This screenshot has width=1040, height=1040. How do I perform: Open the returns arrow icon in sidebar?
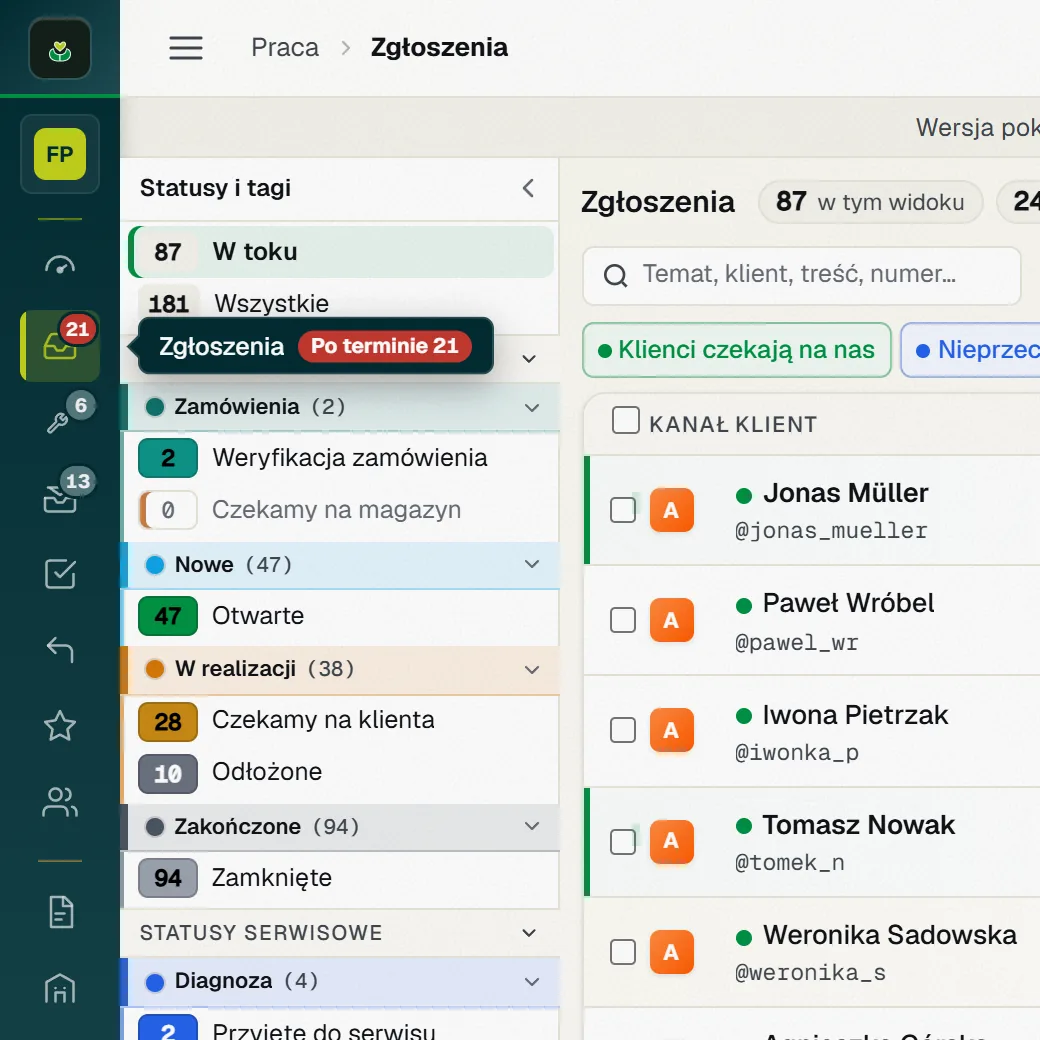(x=60, y=649)
